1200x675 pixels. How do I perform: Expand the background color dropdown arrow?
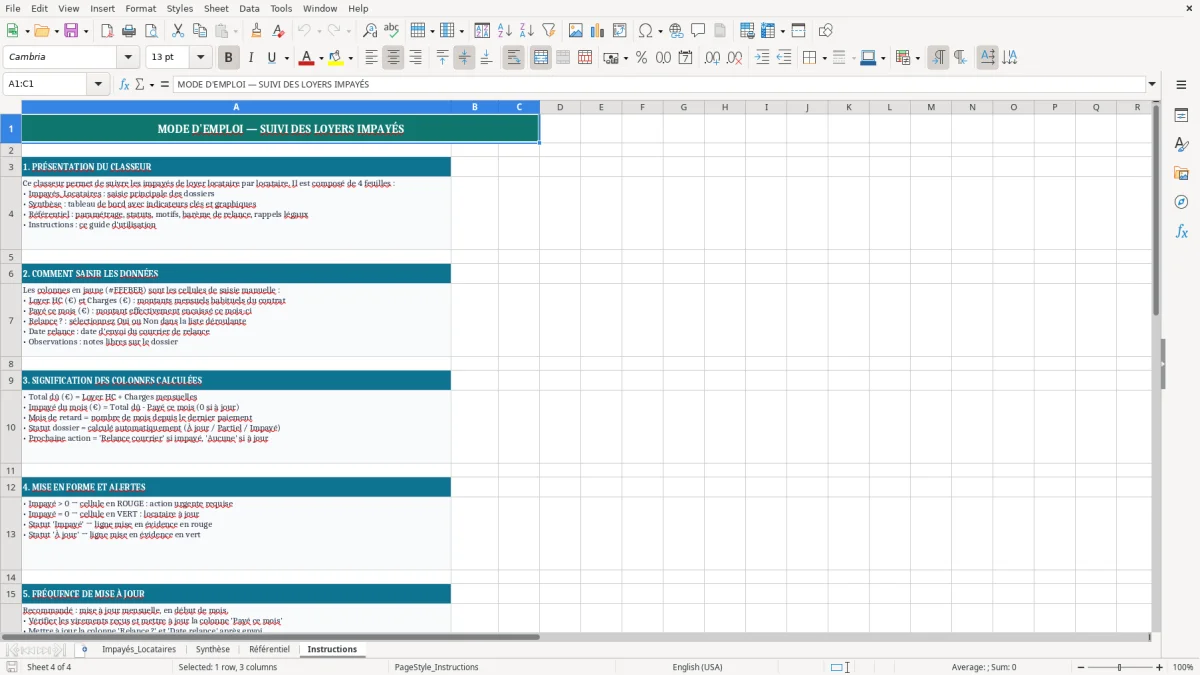tap(350, 58)
